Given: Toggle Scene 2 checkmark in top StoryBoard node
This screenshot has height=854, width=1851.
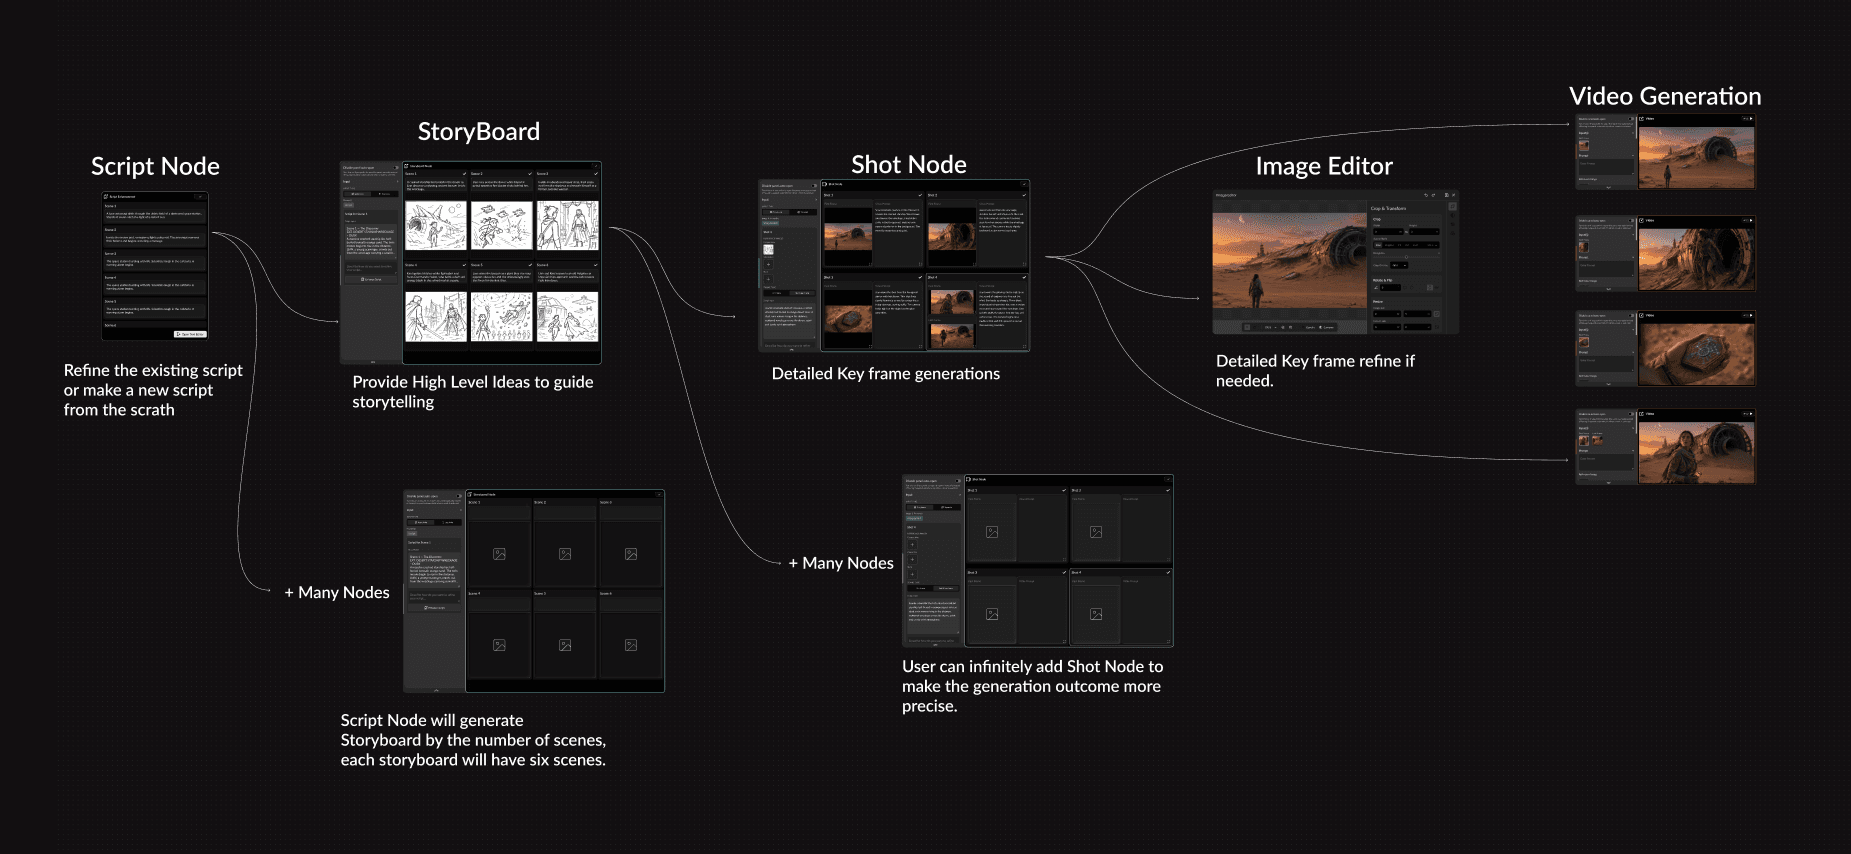Looking at the screenshot, I should [530, 173].
